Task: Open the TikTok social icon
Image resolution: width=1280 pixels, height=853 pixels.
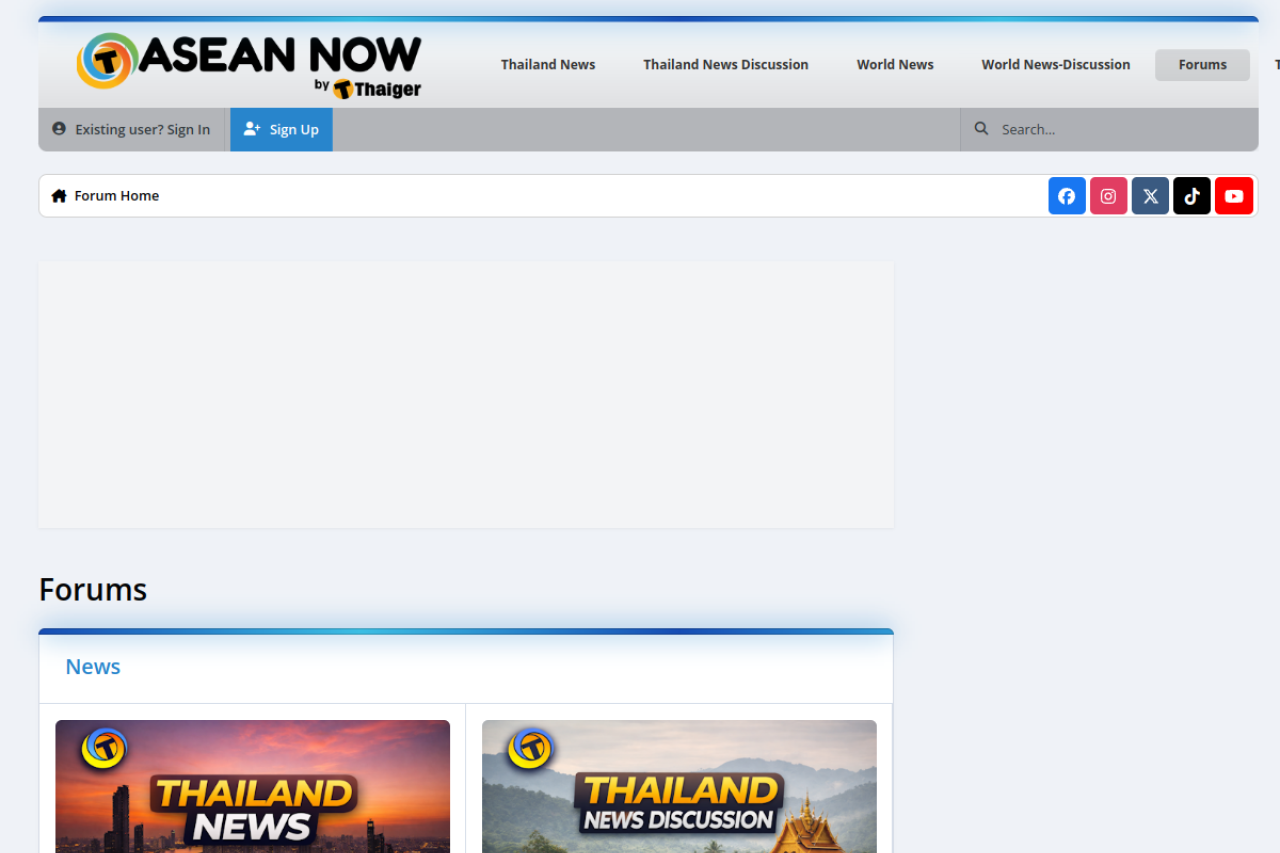Action: point(1192,196)
